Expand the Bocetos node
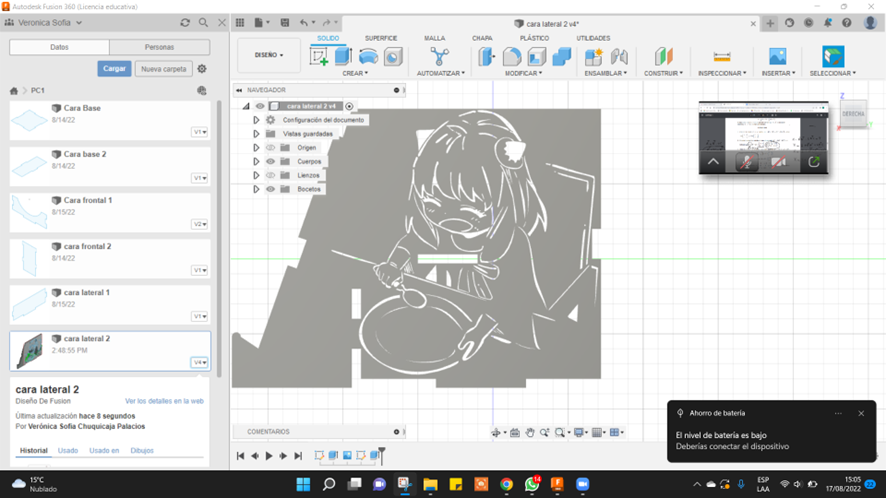 pos(256,189)
